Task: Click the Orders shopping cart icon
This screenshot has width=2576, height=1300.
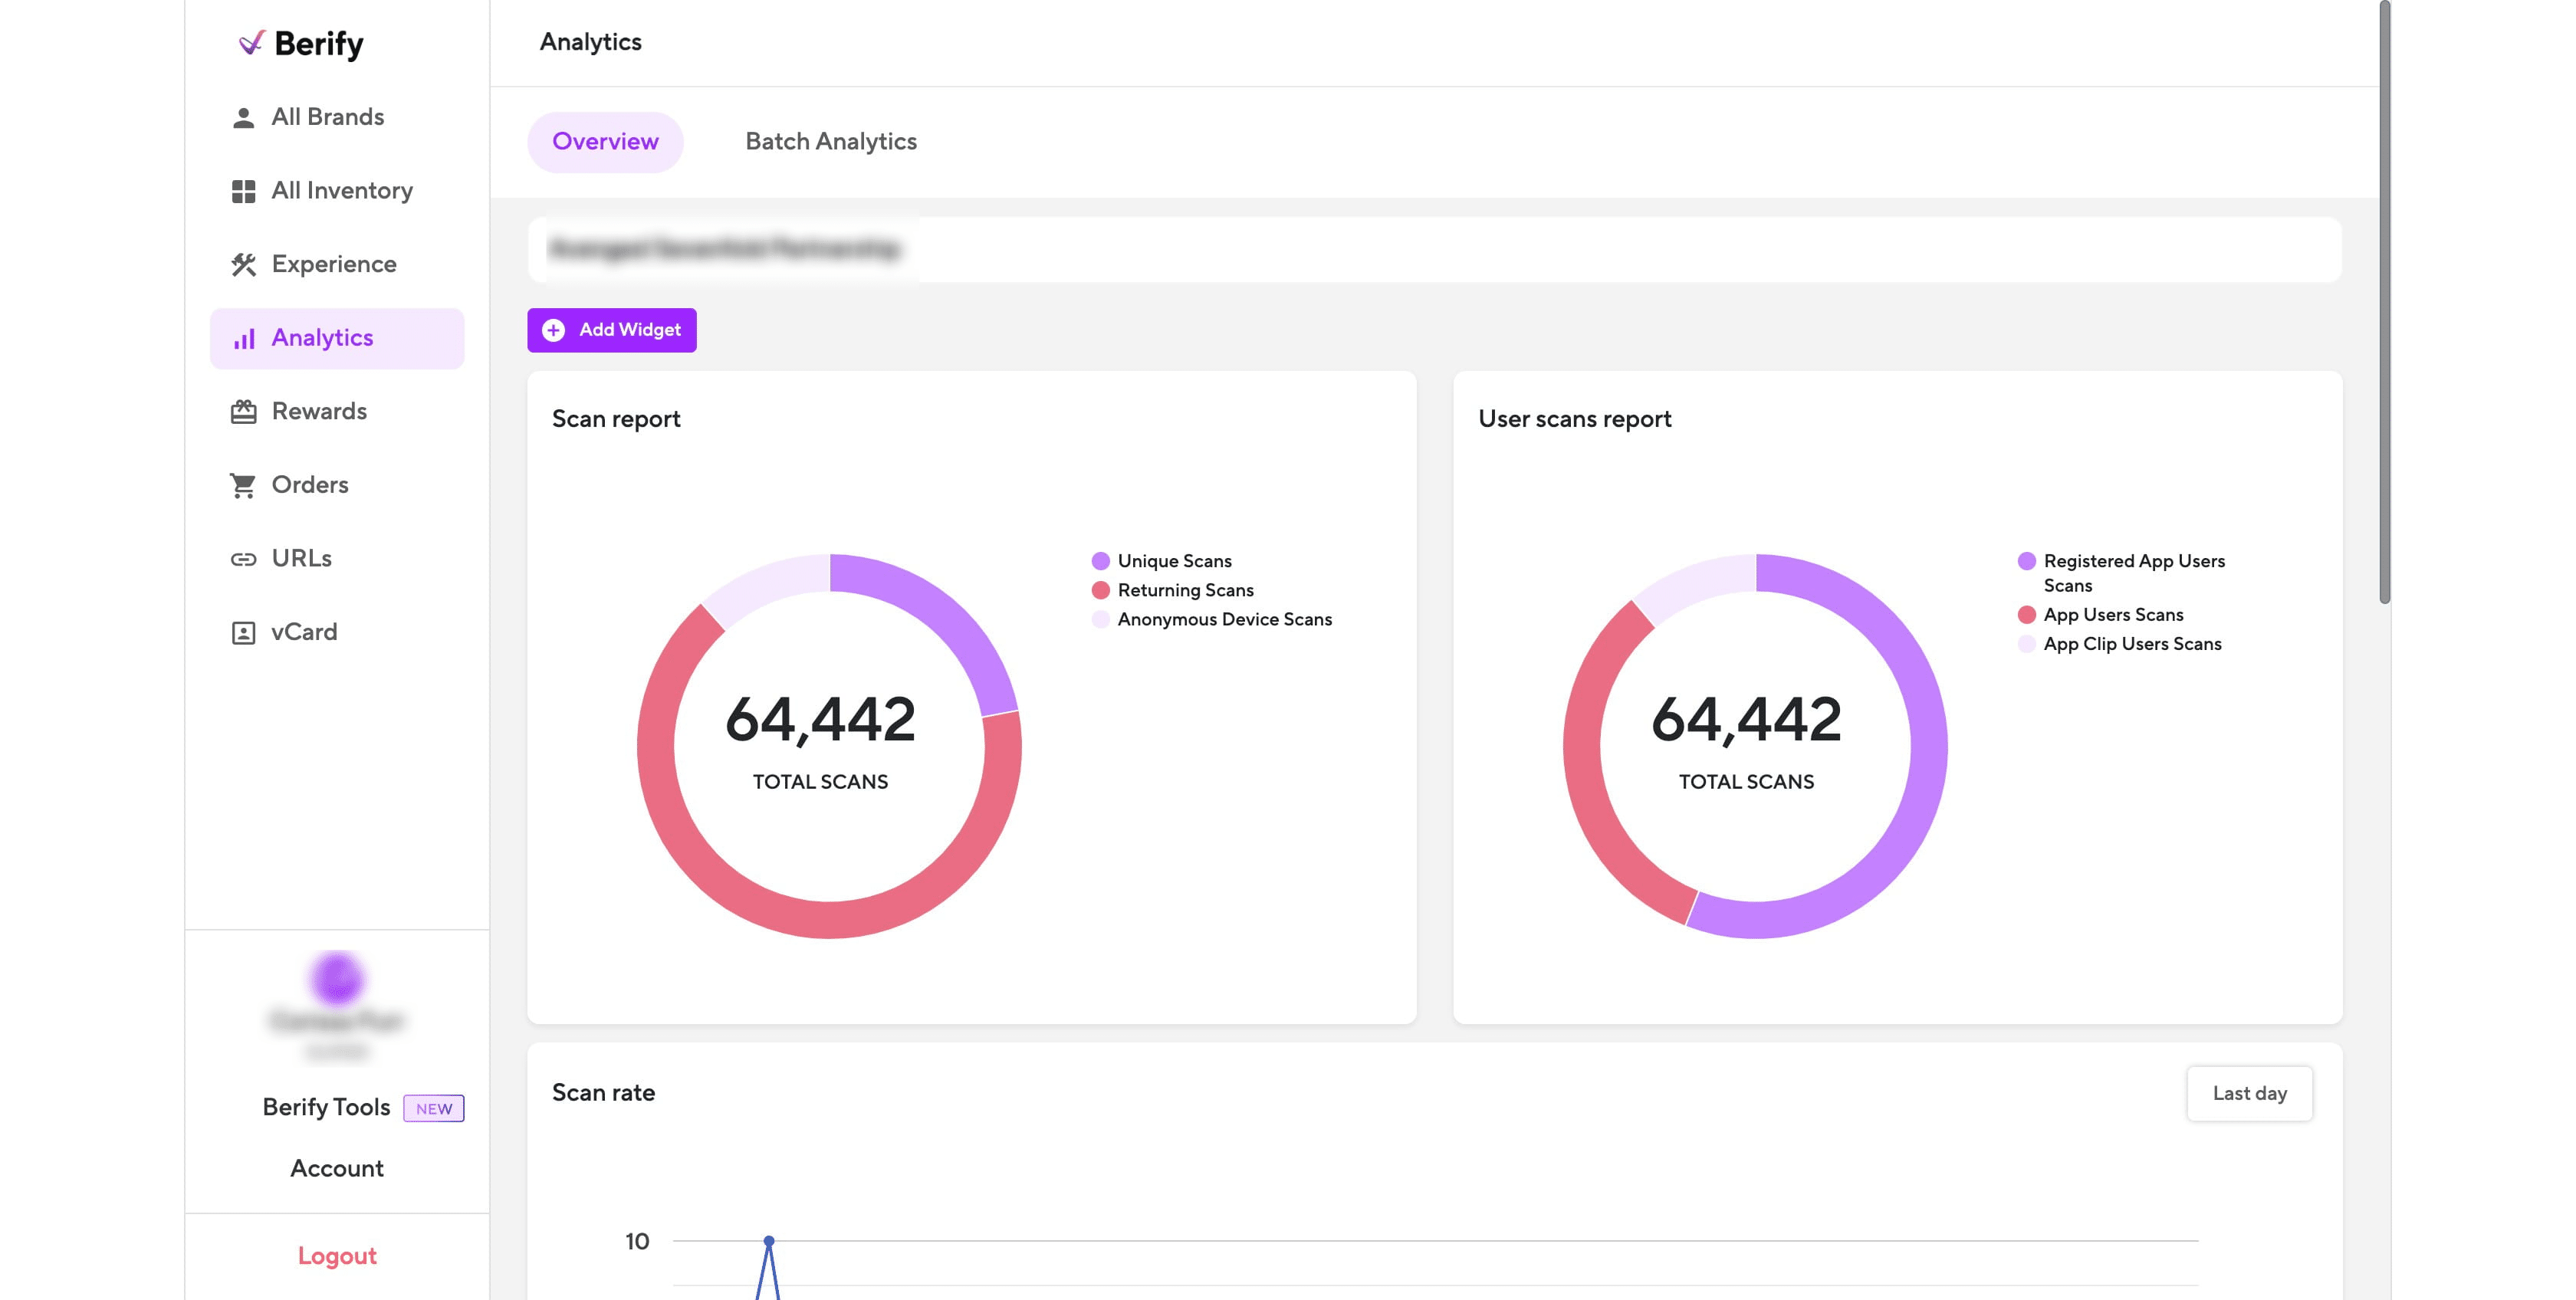Action: pos(243,484)
